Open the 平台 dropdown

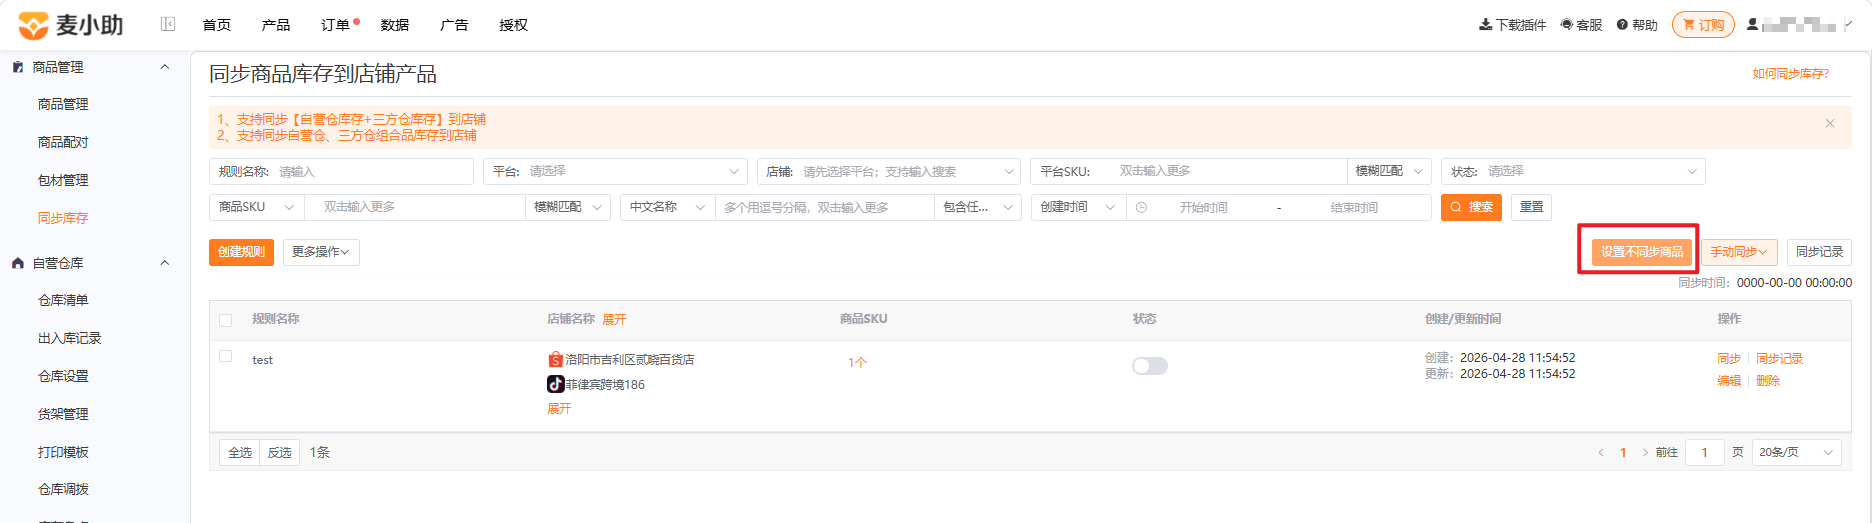click(615, 172)
